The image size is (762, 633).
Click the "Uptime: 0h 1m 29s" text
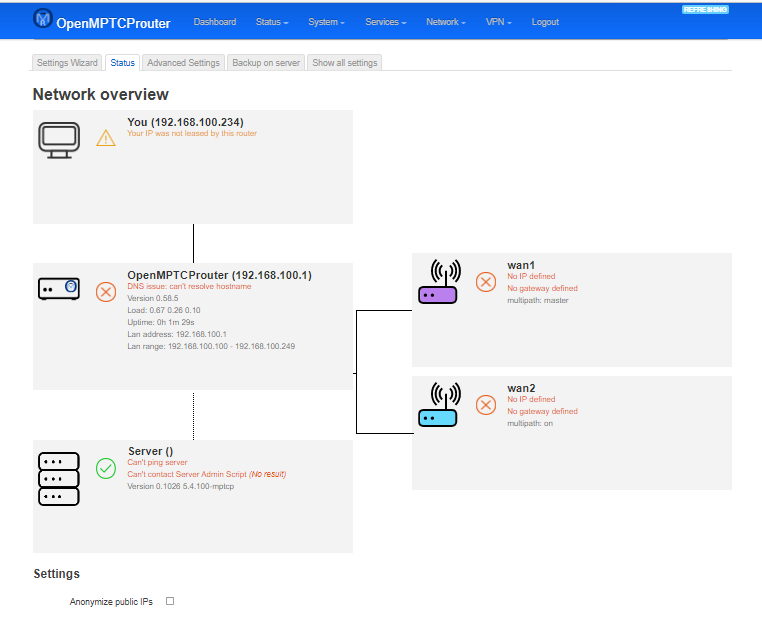(x=161, y=322)
